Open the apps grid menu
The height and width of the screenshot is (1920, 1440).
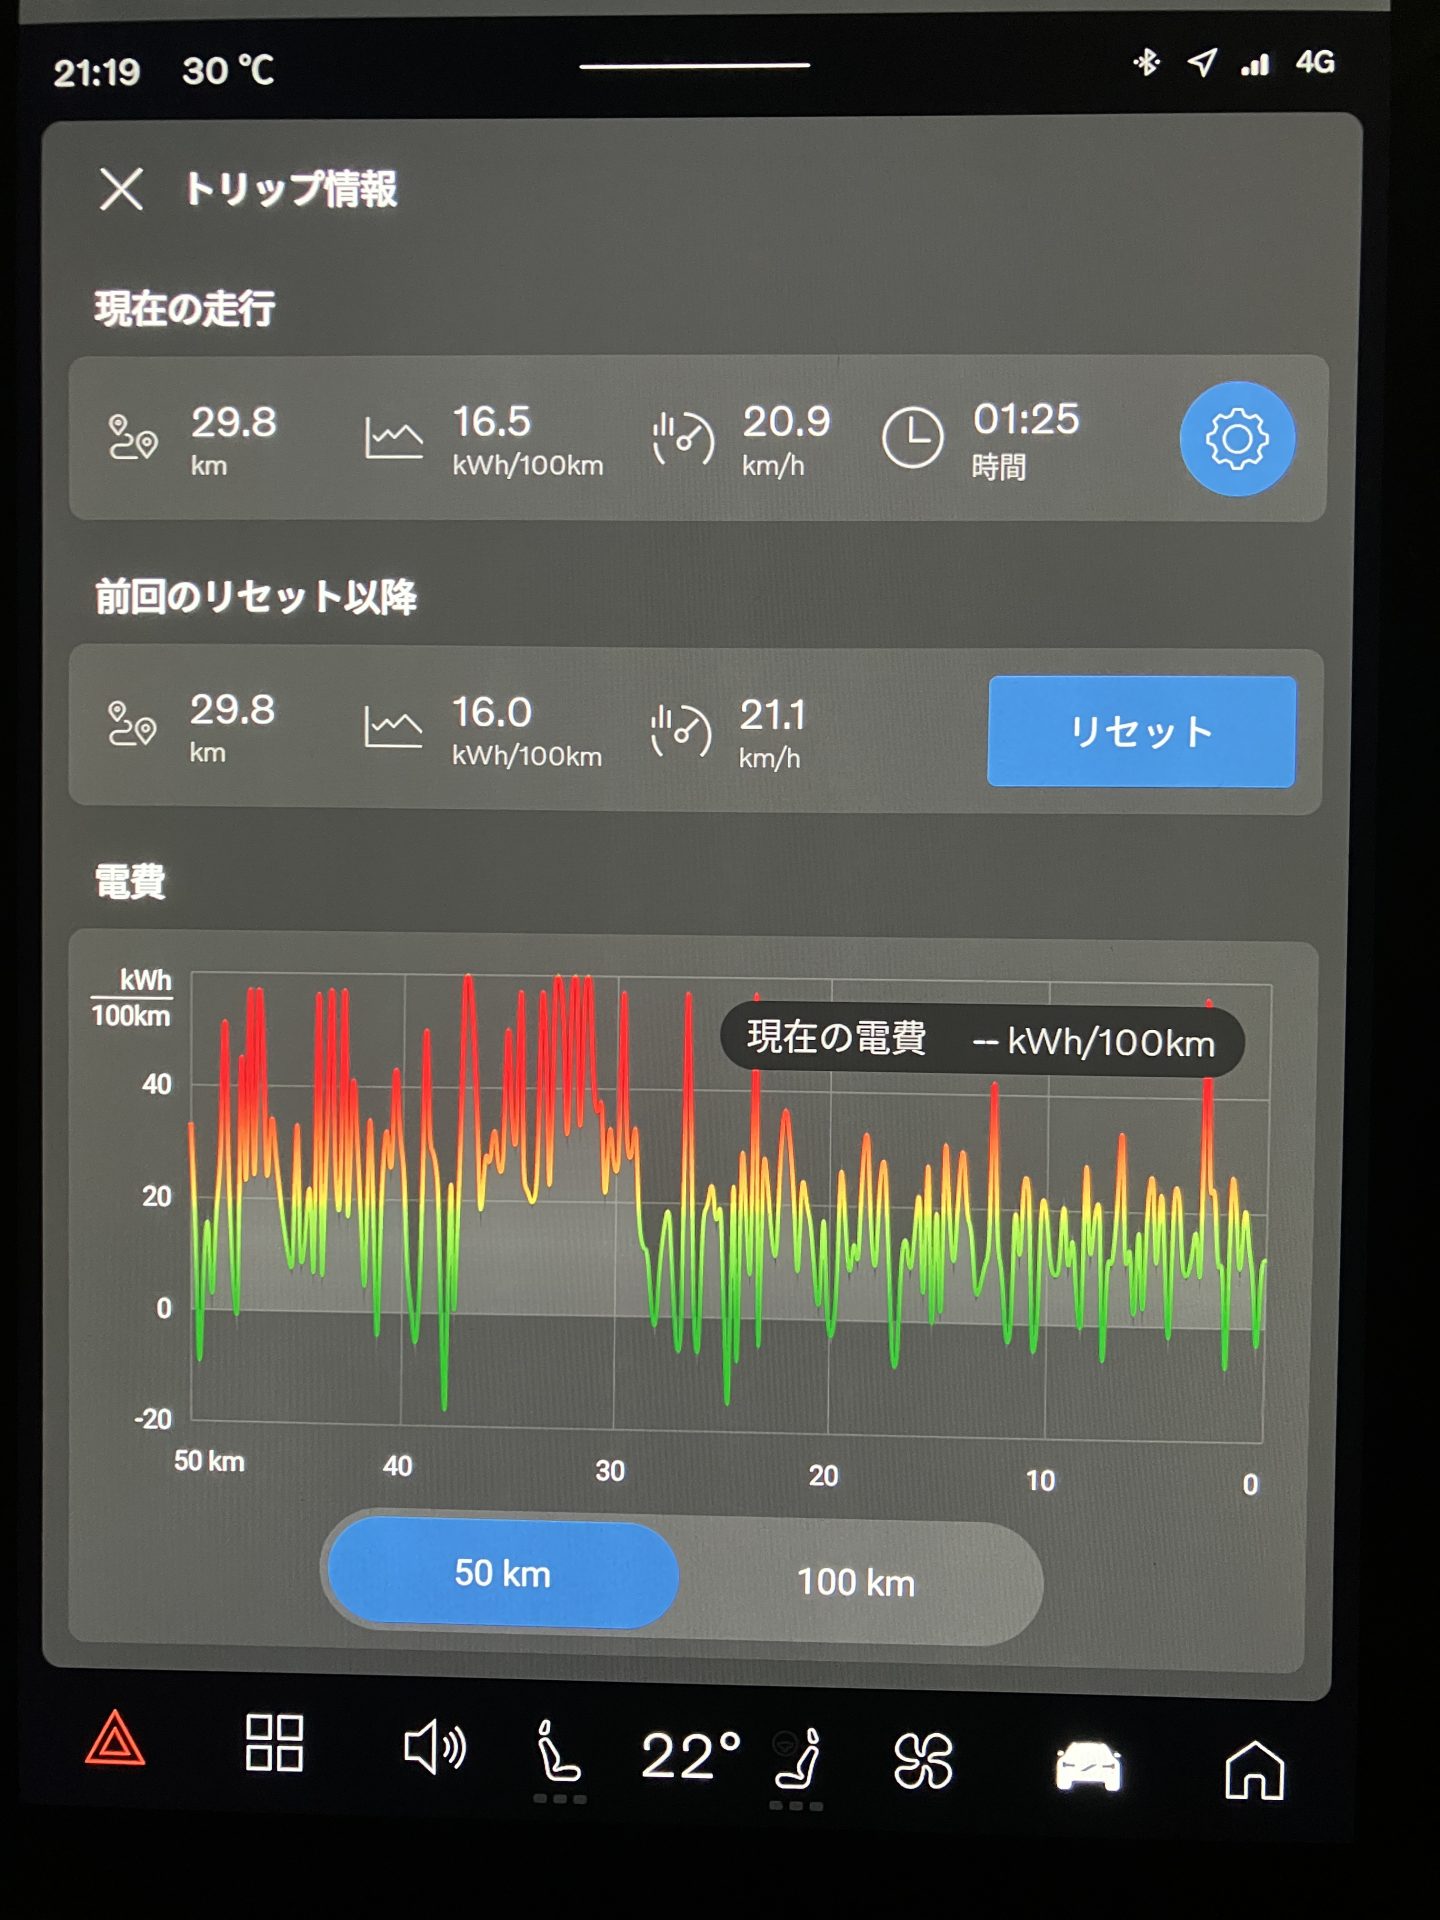[x=274, y=1743]
